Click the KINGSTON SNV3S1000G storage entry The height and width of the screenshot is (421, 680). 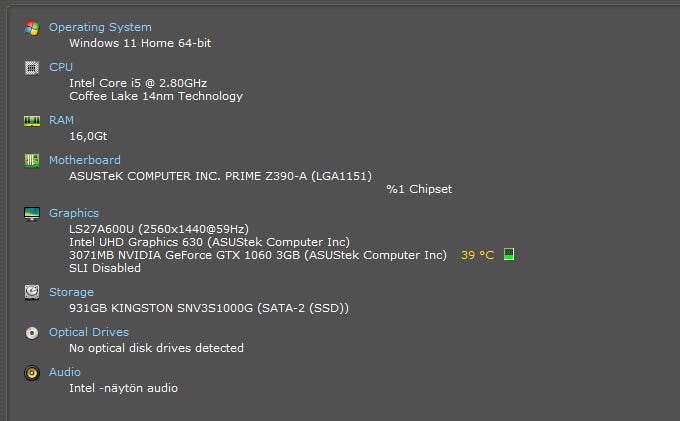tap(208, 308)
